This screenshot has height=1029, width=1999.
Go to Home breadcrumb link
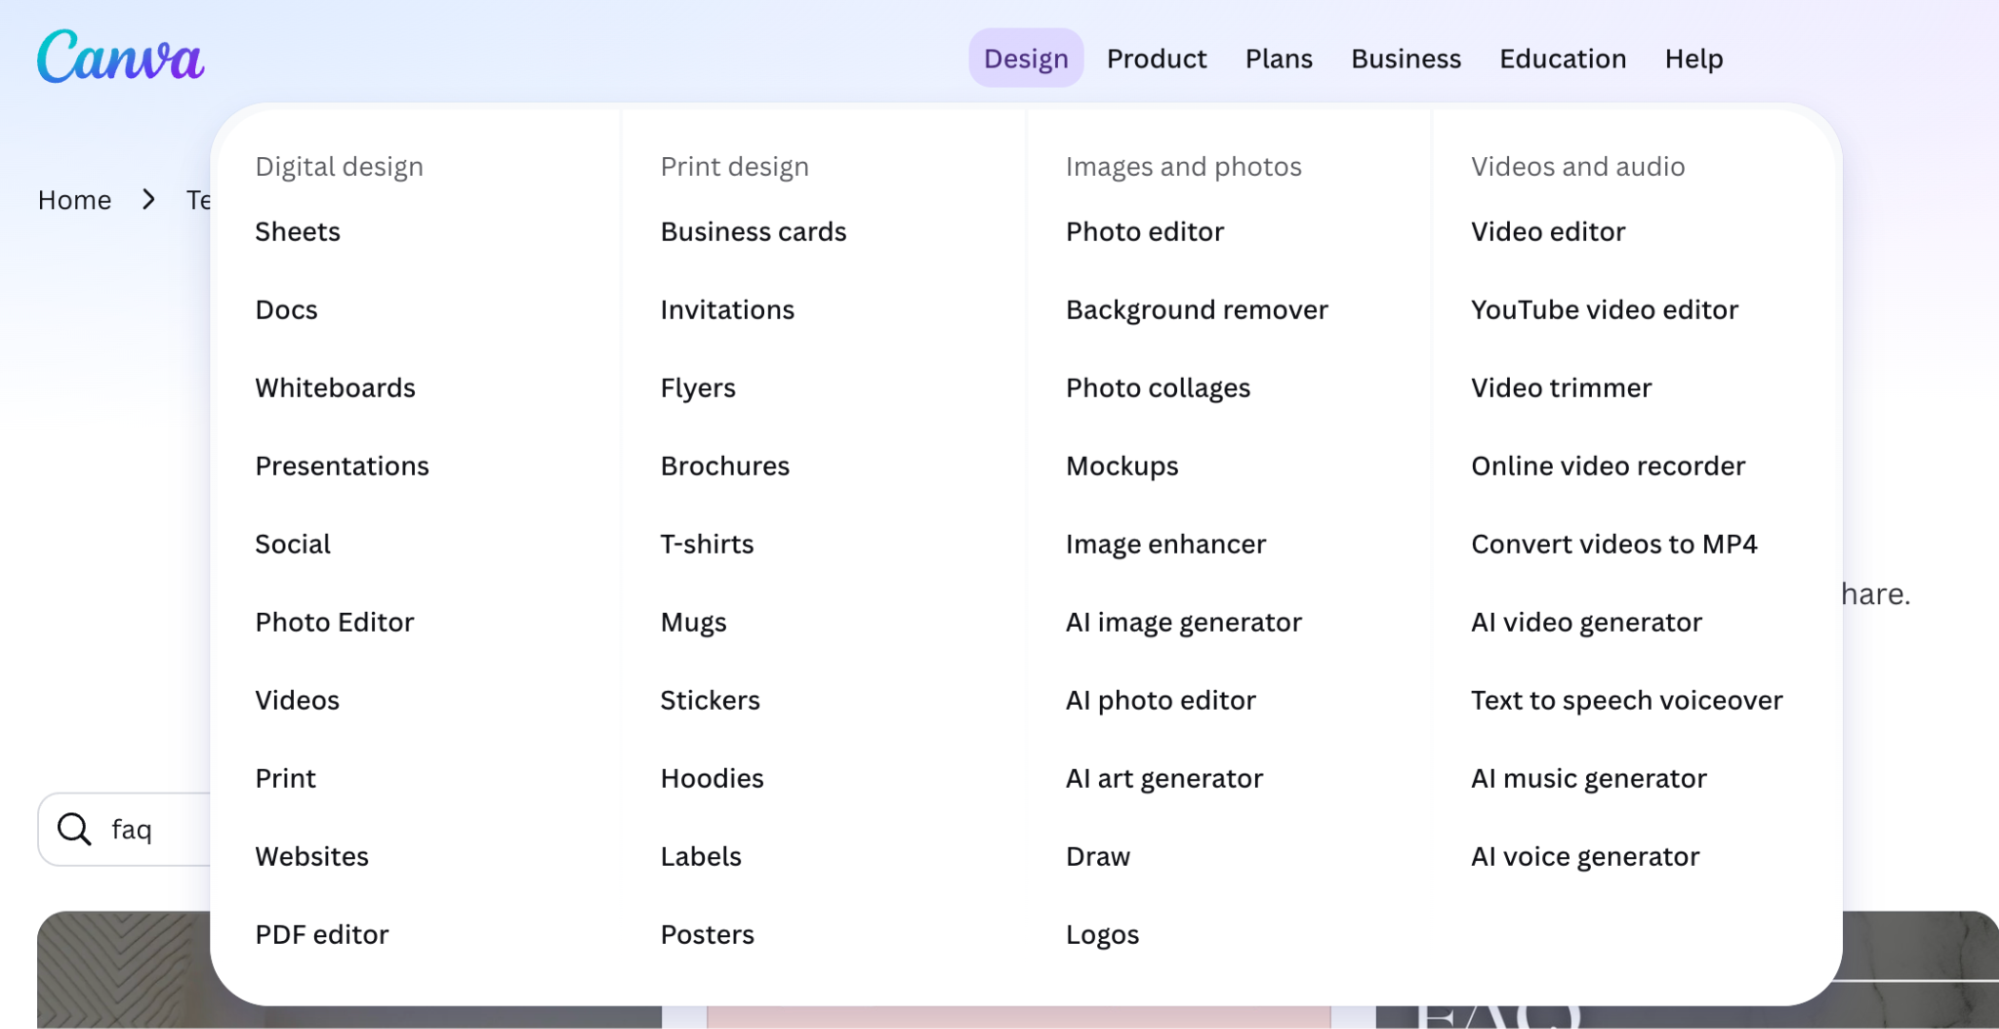75,200
